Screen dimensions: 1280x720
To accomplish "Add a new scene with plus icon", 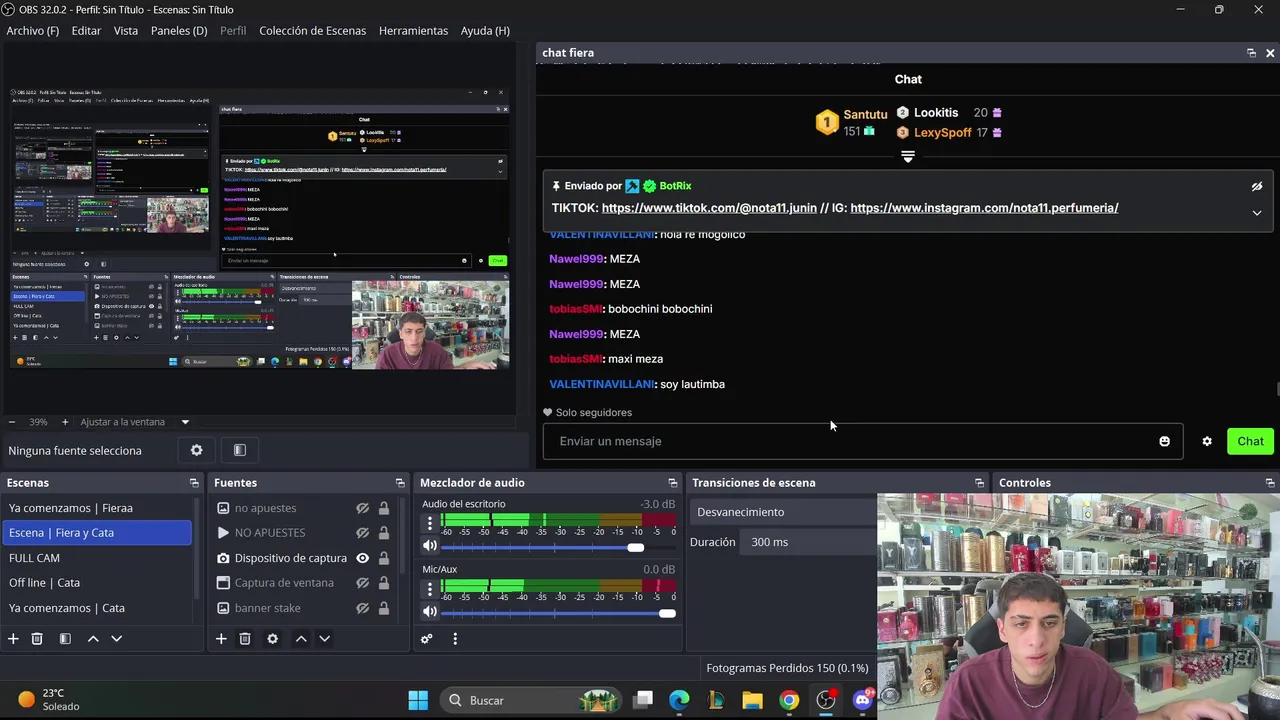I will coord(13,639).
